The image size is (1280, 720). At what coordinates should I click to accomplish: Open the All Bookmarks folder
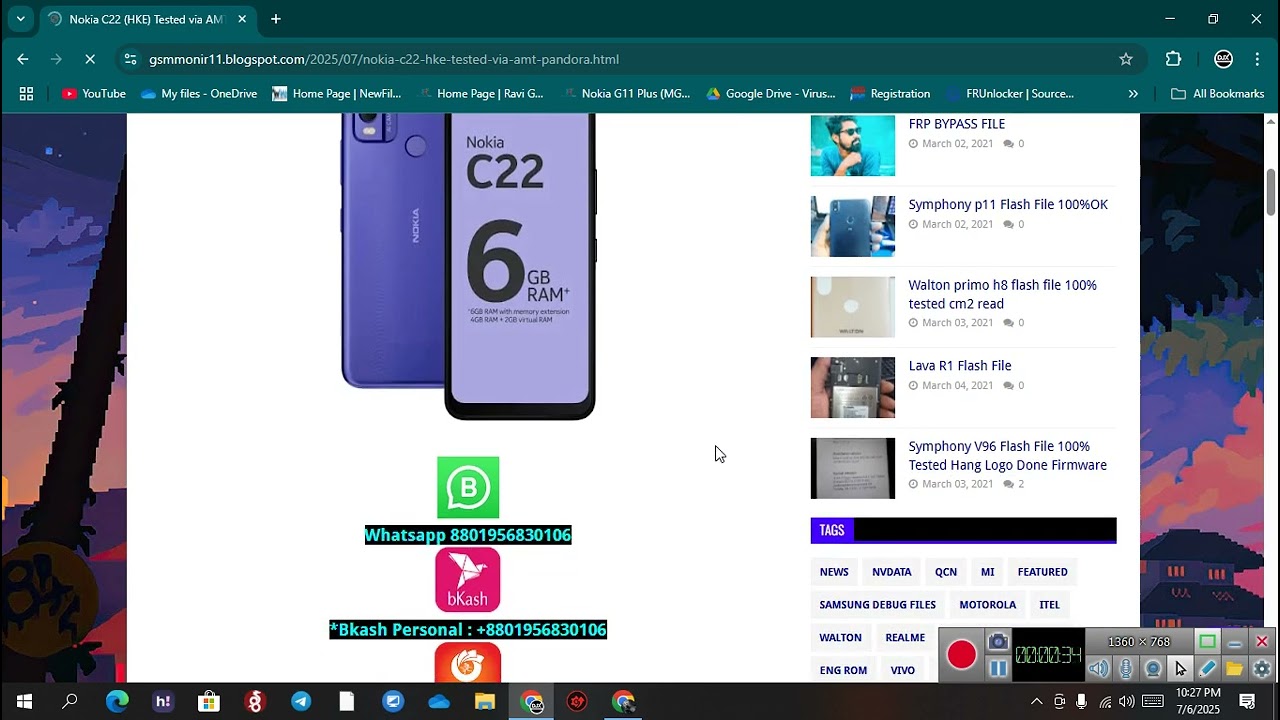pos(1218,93)
